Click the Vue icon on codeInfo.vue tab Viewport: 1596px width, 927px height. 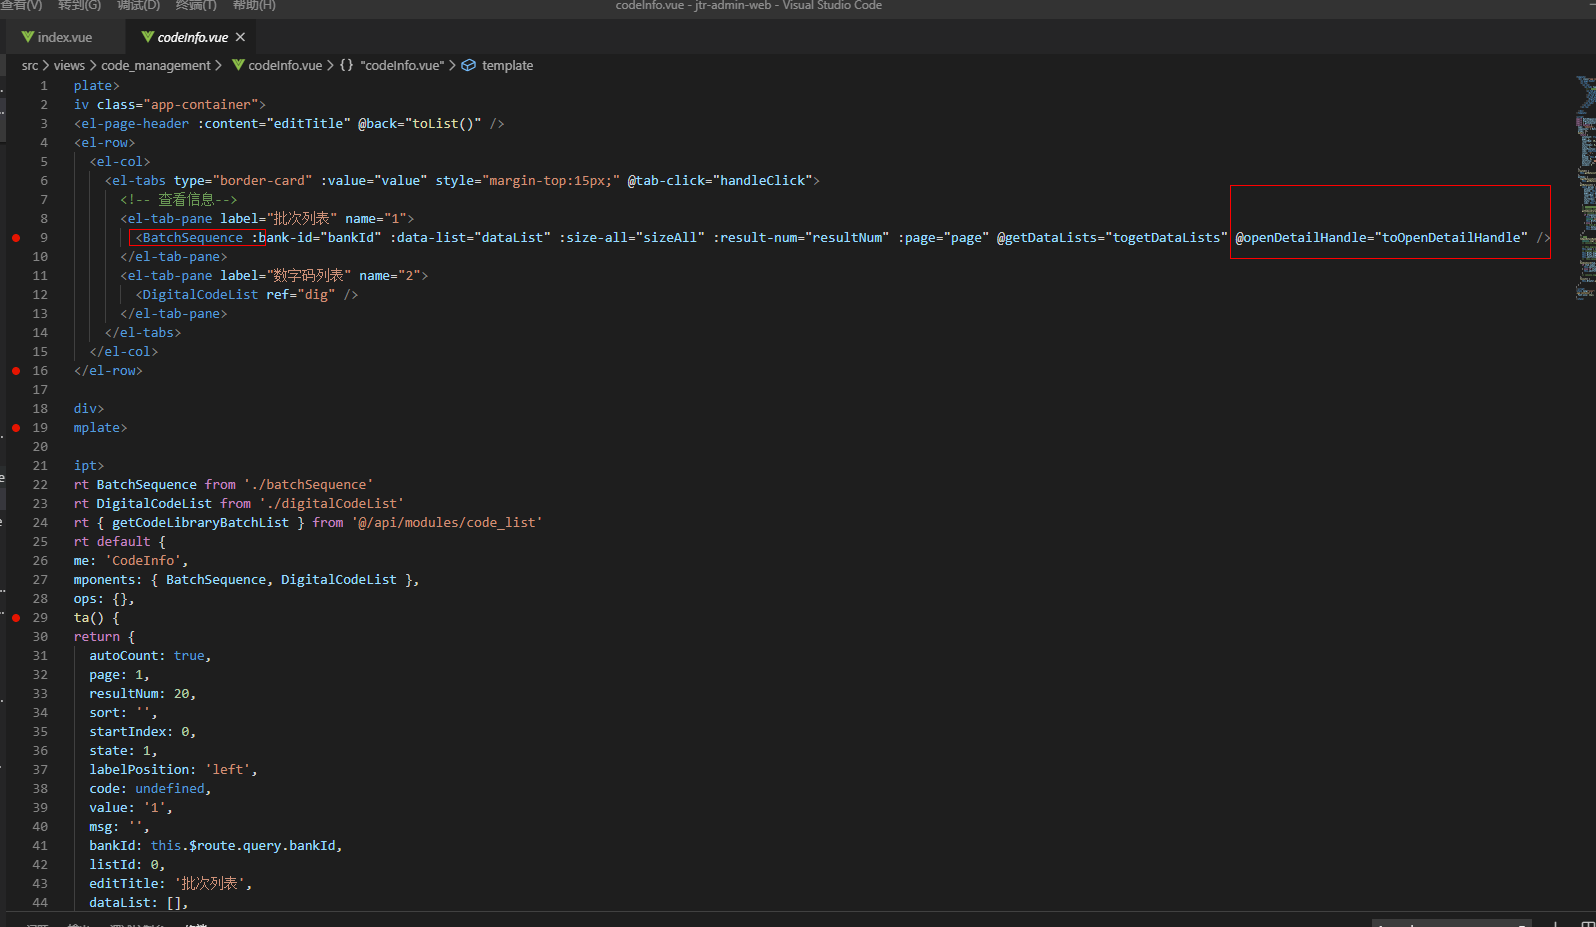[148, 37]
